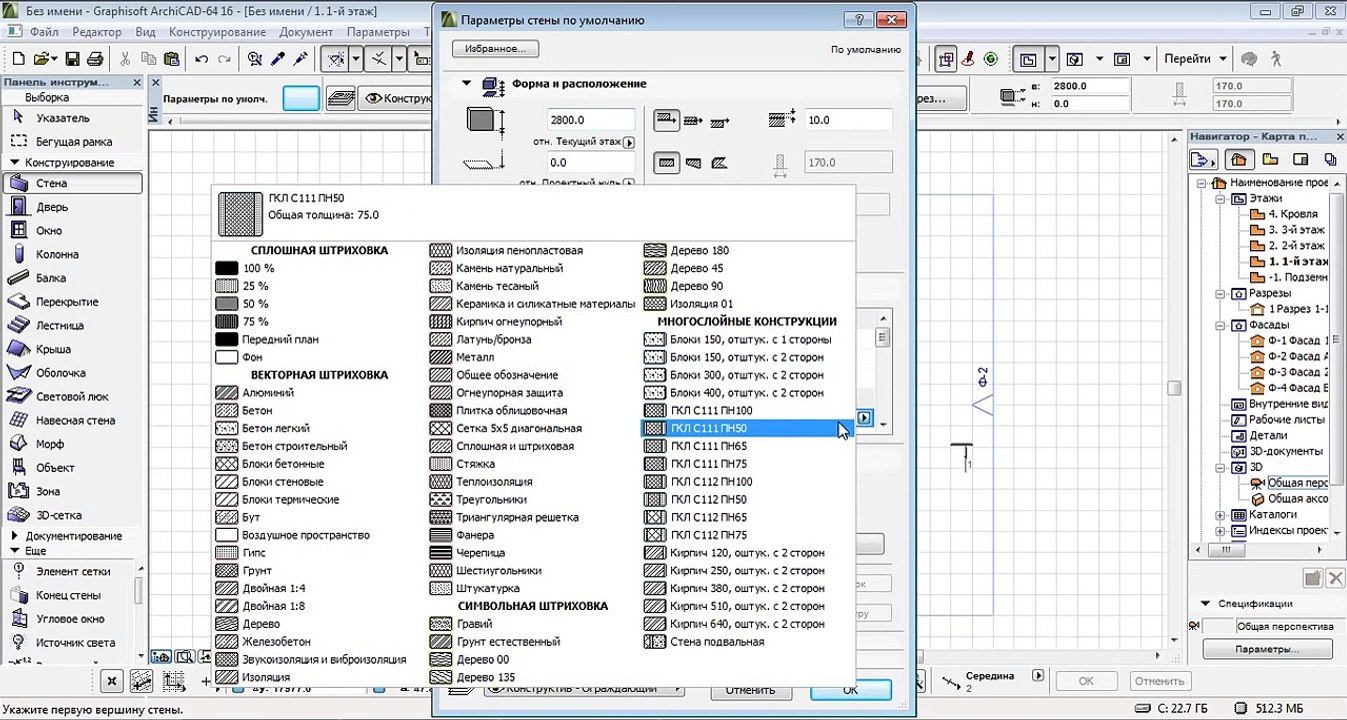Screen dimensions: 1347x720
Task: Open the Вид menu
Action: (145, 32)
